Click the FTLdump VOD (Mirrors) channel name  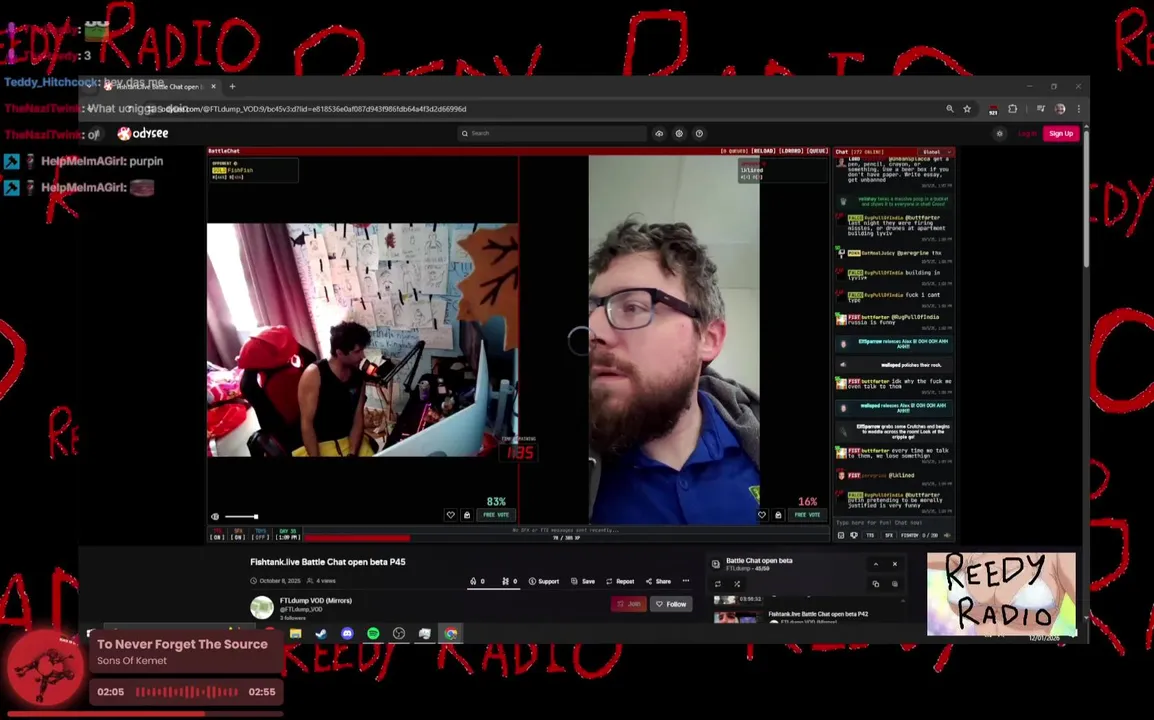tap(316, 601)
